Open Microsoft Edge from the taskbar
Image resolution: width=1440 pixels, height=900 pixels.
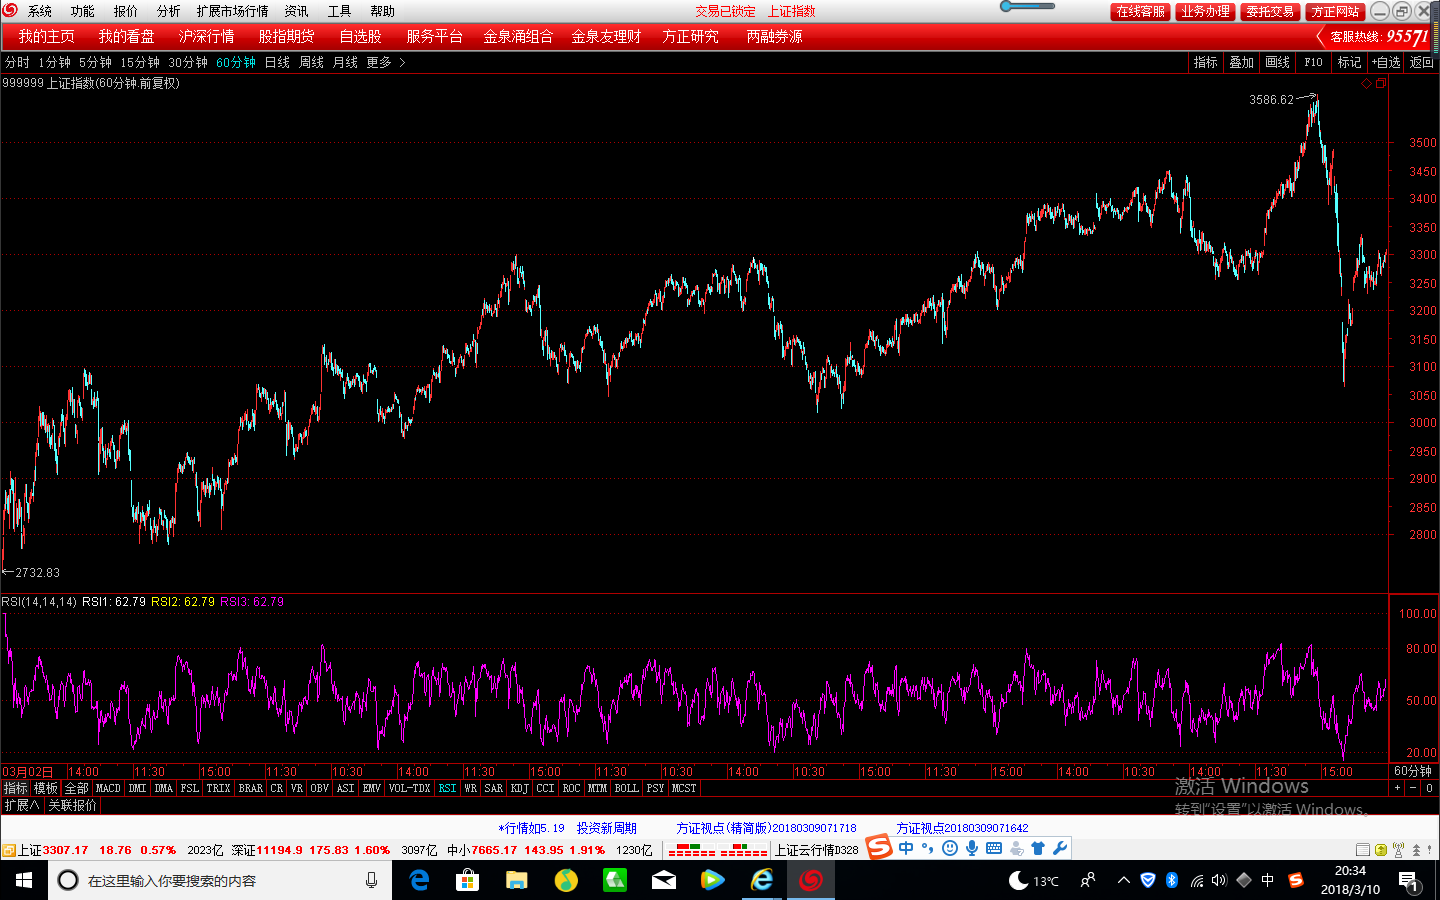click(420, 880)
